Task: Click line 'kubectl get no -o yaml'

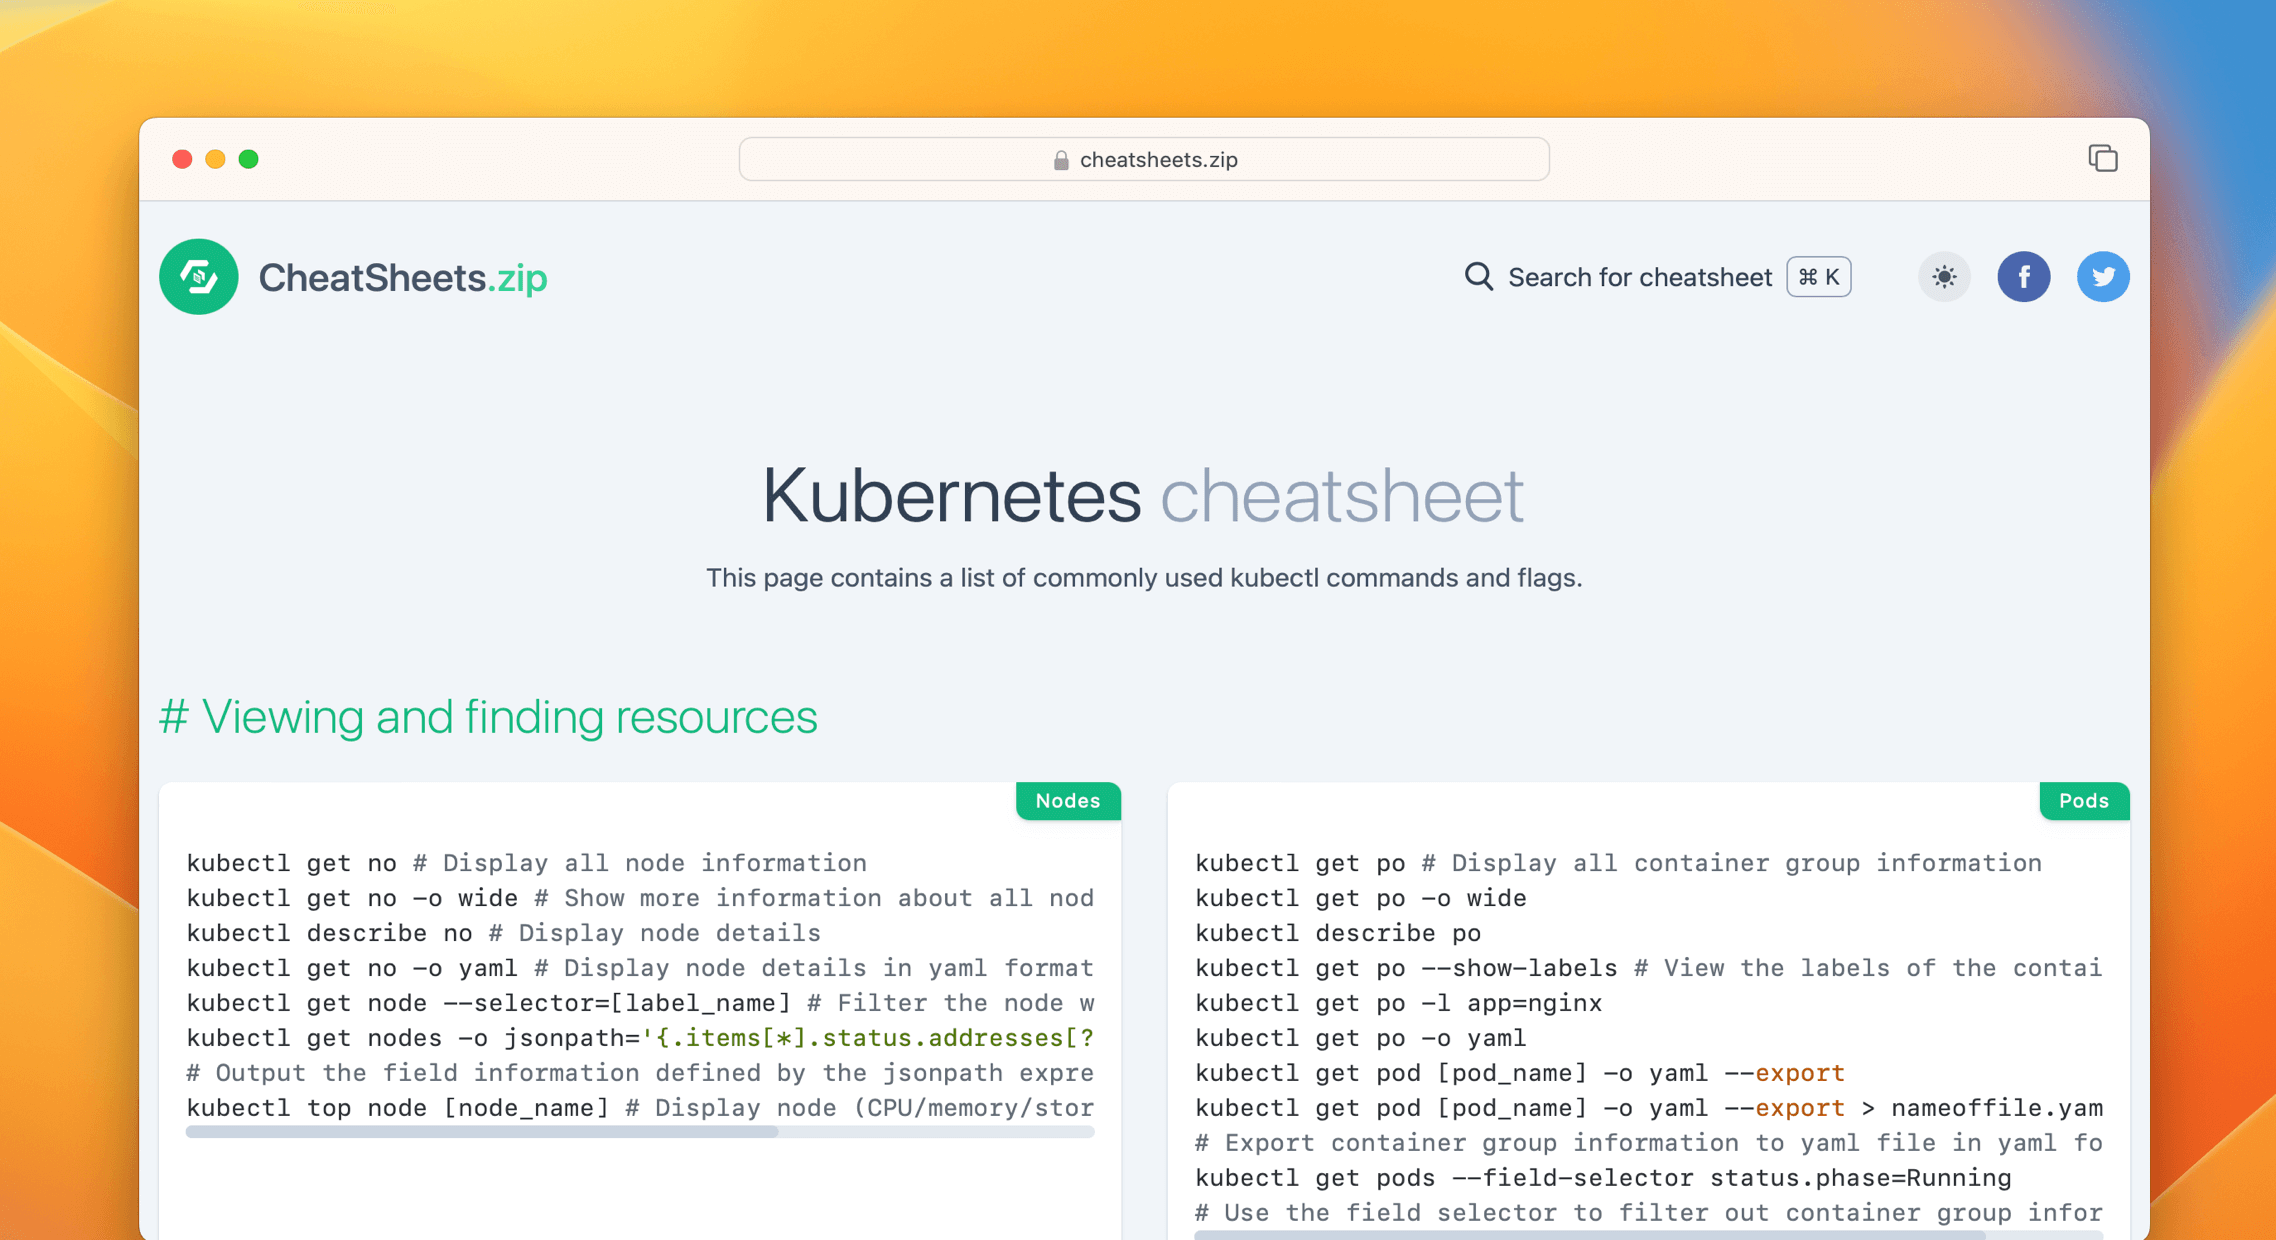Action: (640, 968)
